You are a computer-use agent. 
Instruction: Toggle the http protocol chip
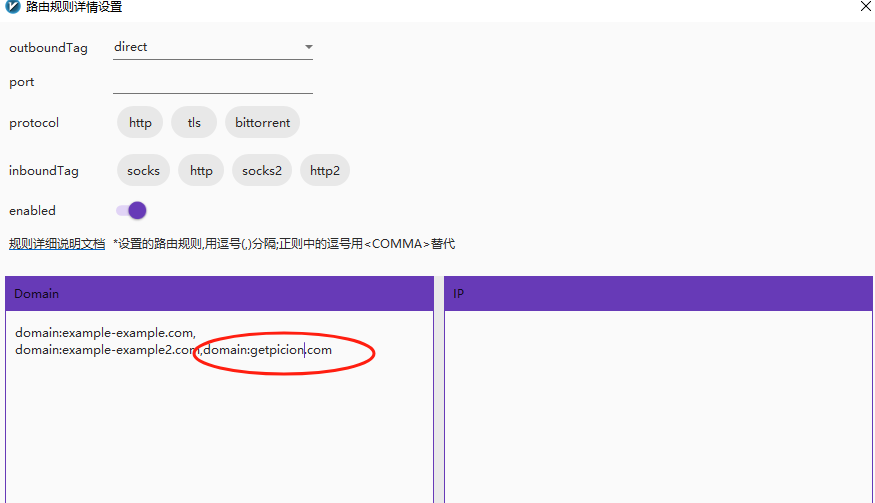tap(140, 122)
